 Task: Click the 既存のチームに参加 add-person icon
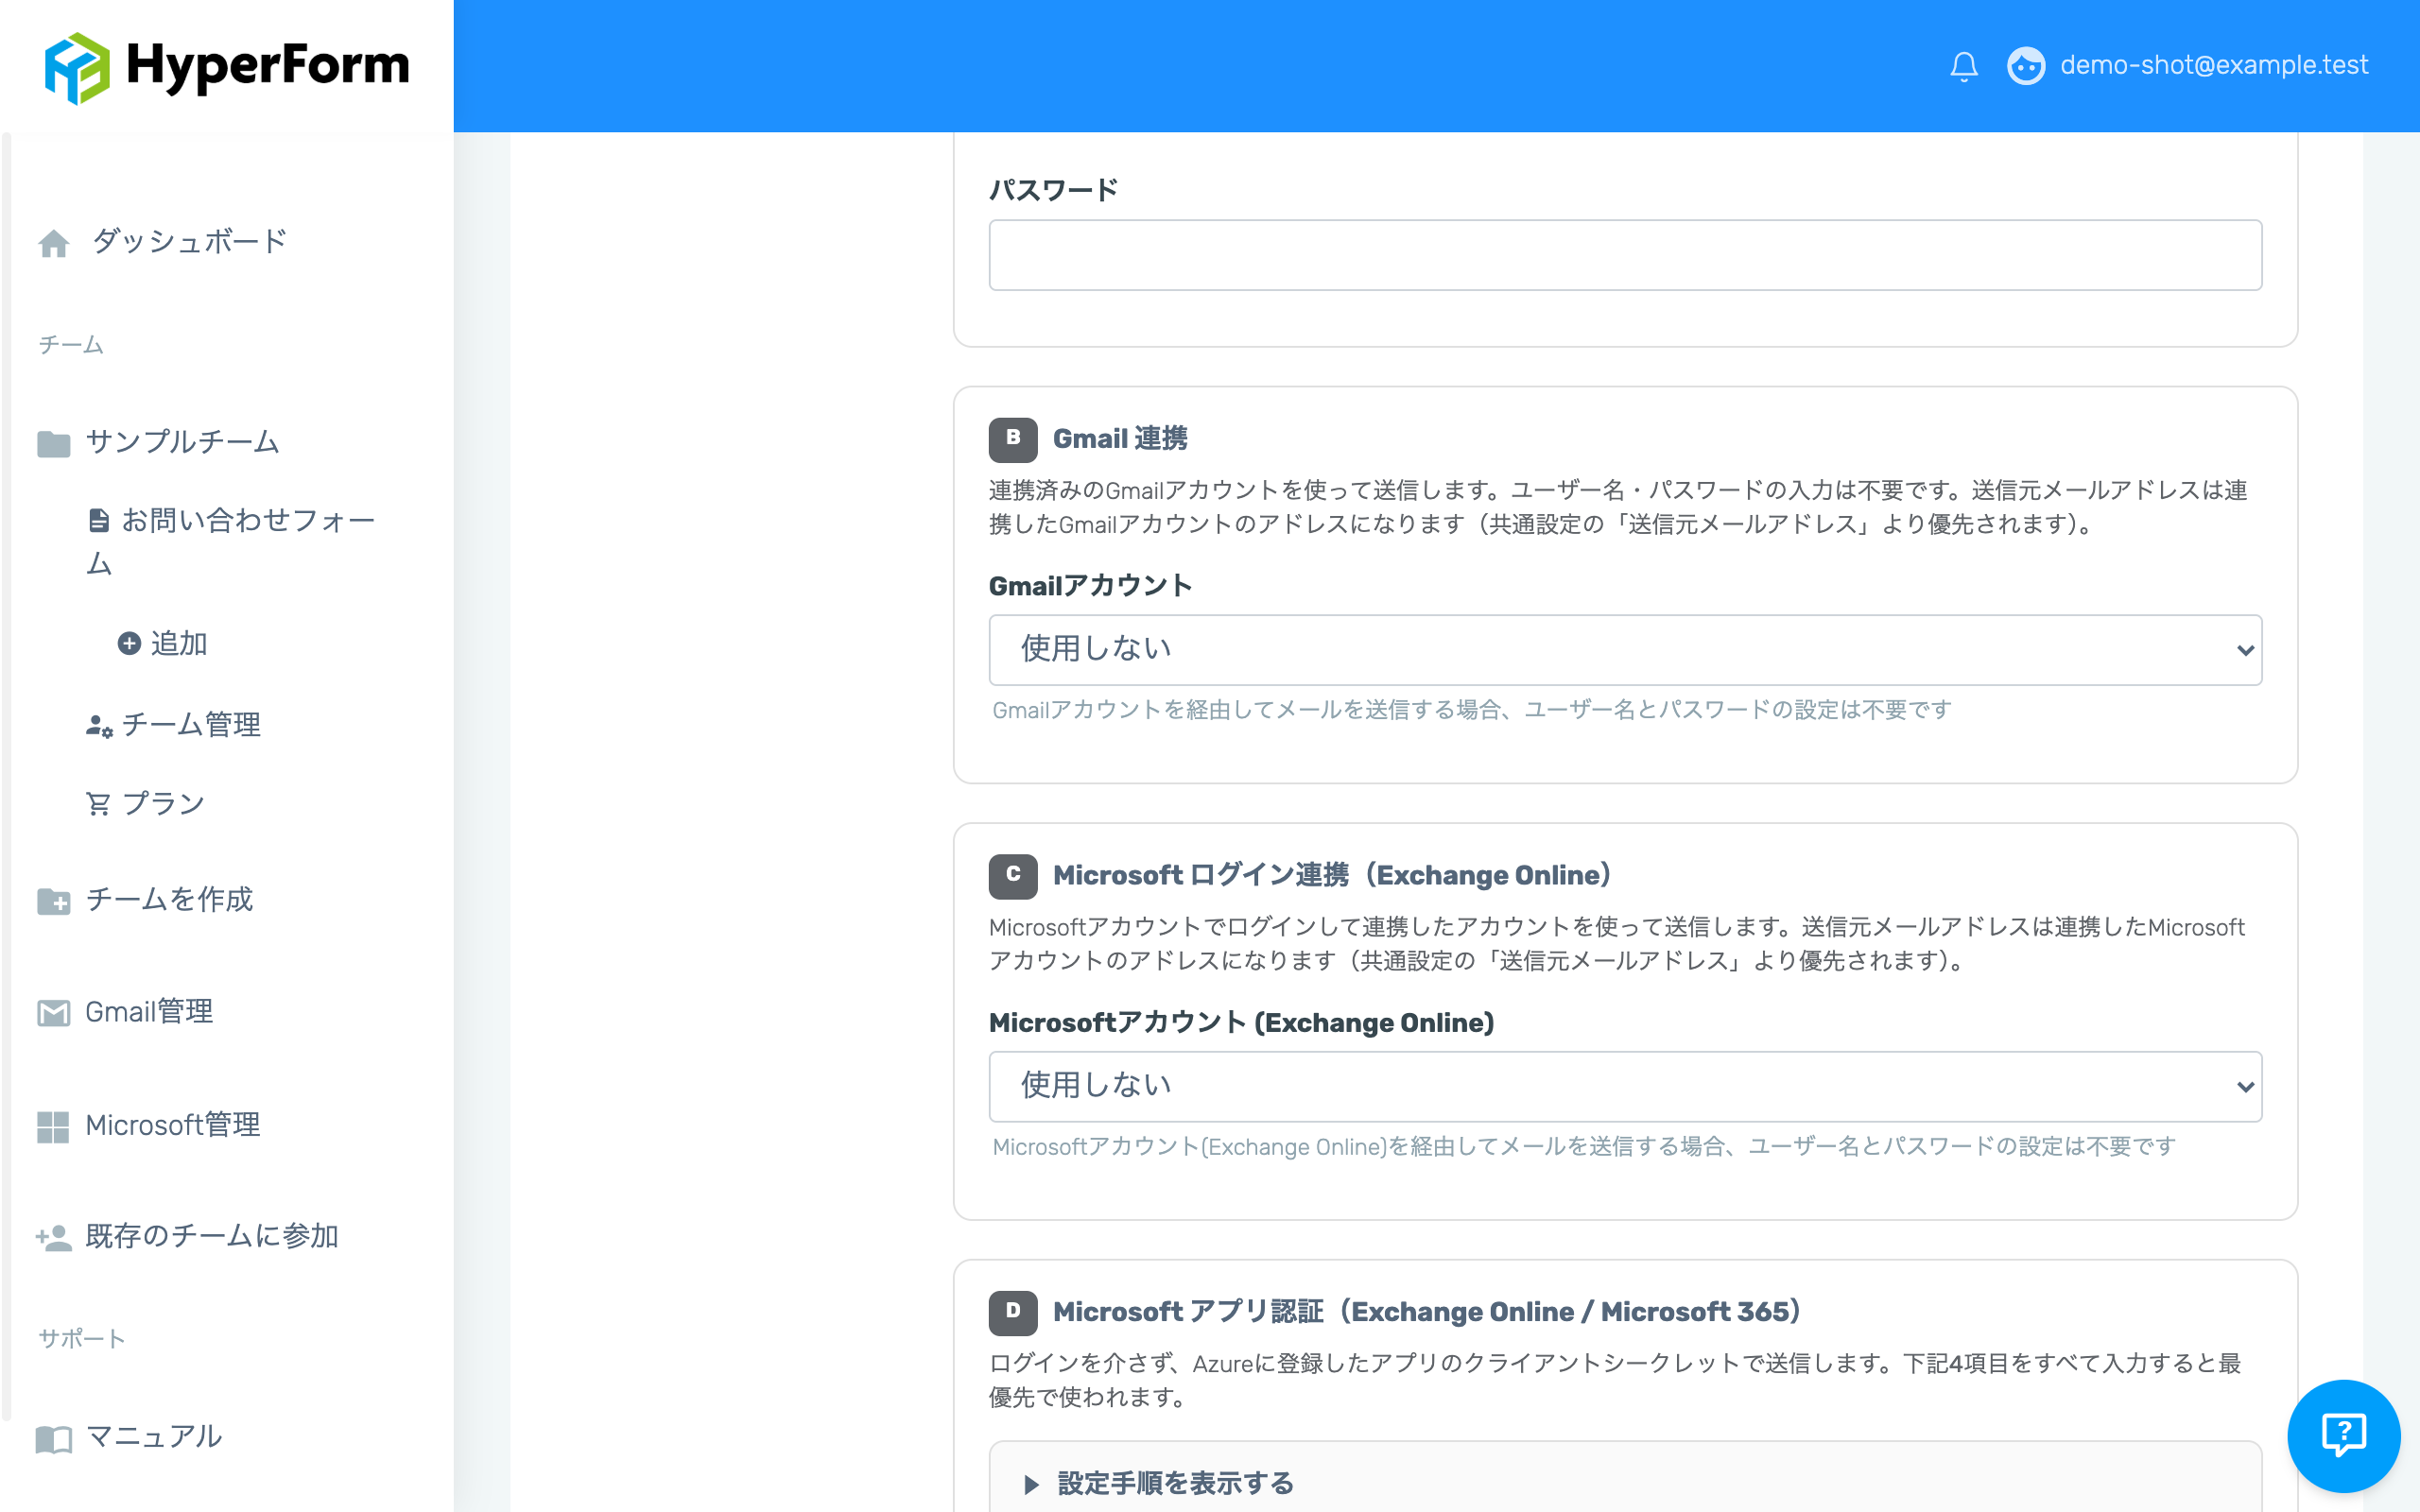(x=54, y=1238)
